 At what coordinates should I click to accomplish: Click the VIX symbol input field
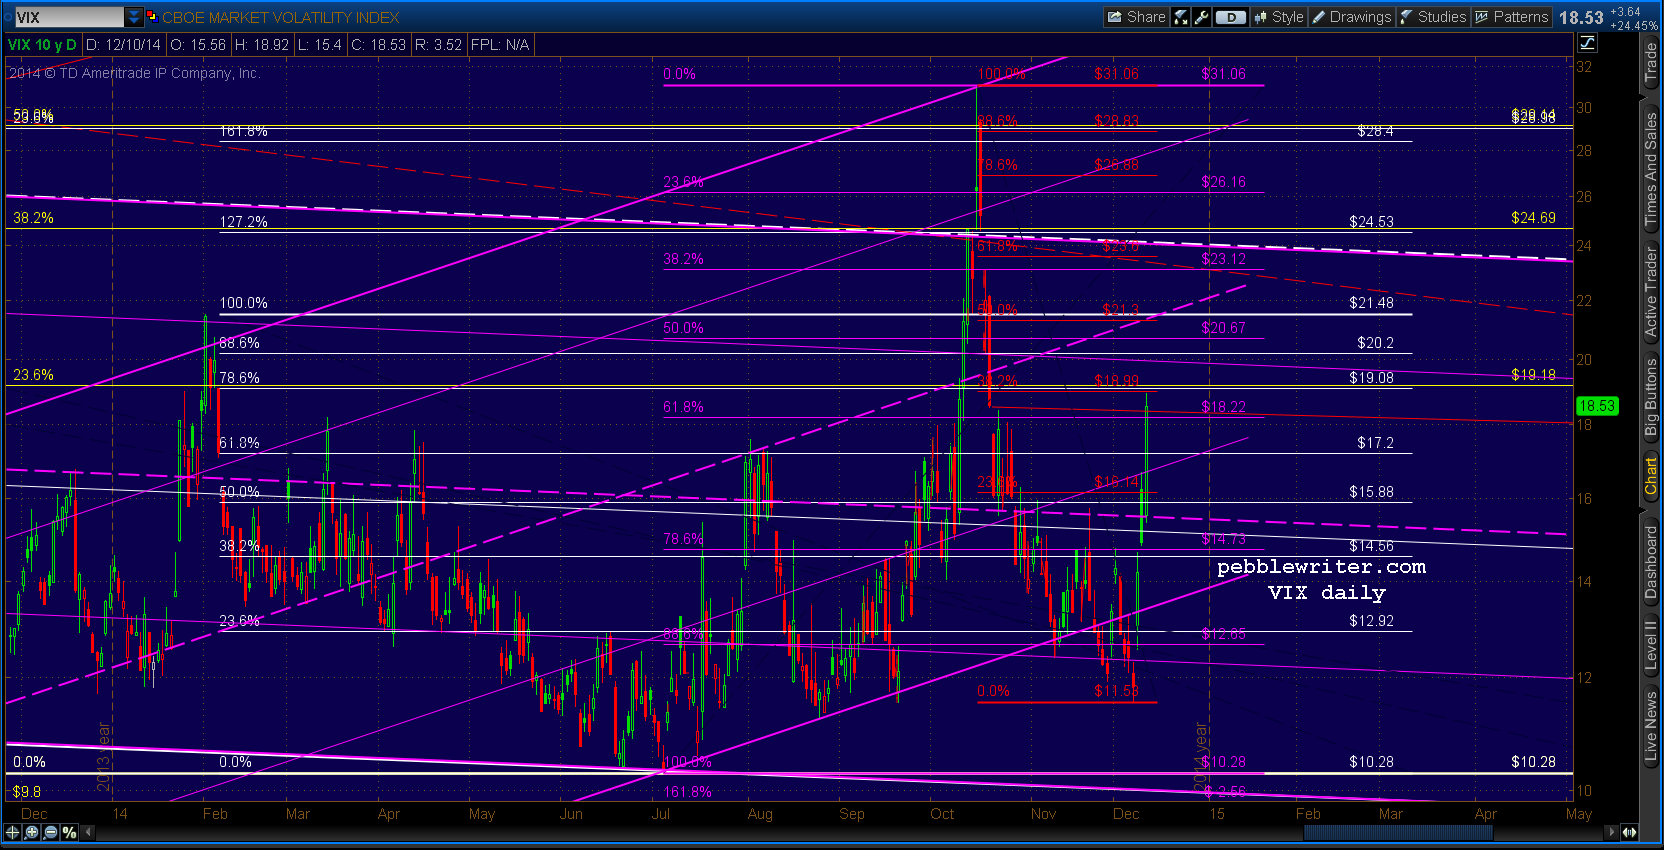[x=68, y=17]
